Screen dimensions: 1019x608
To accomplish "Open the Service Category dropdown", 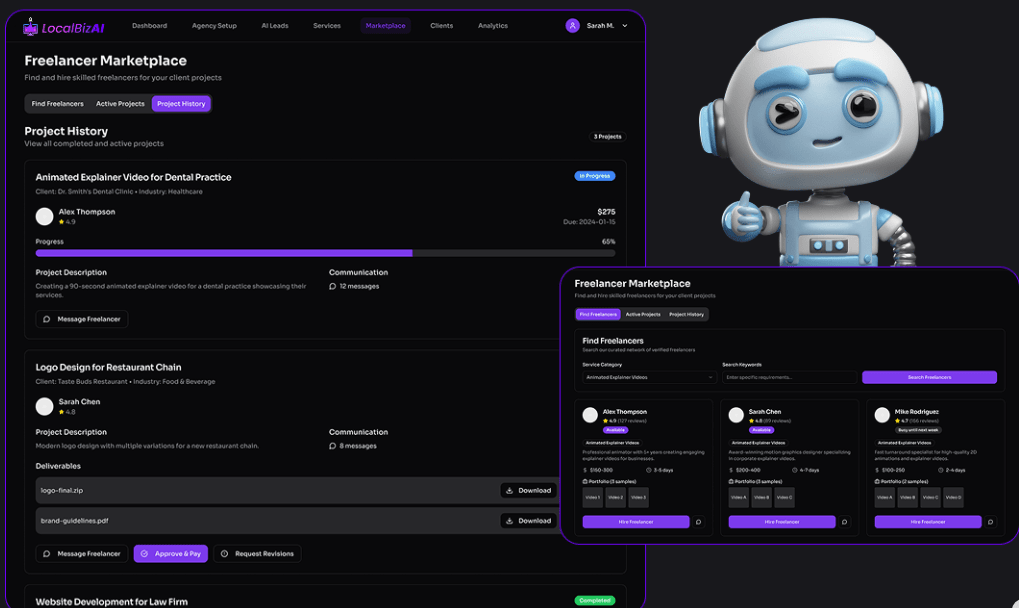I will pos(649,377).
